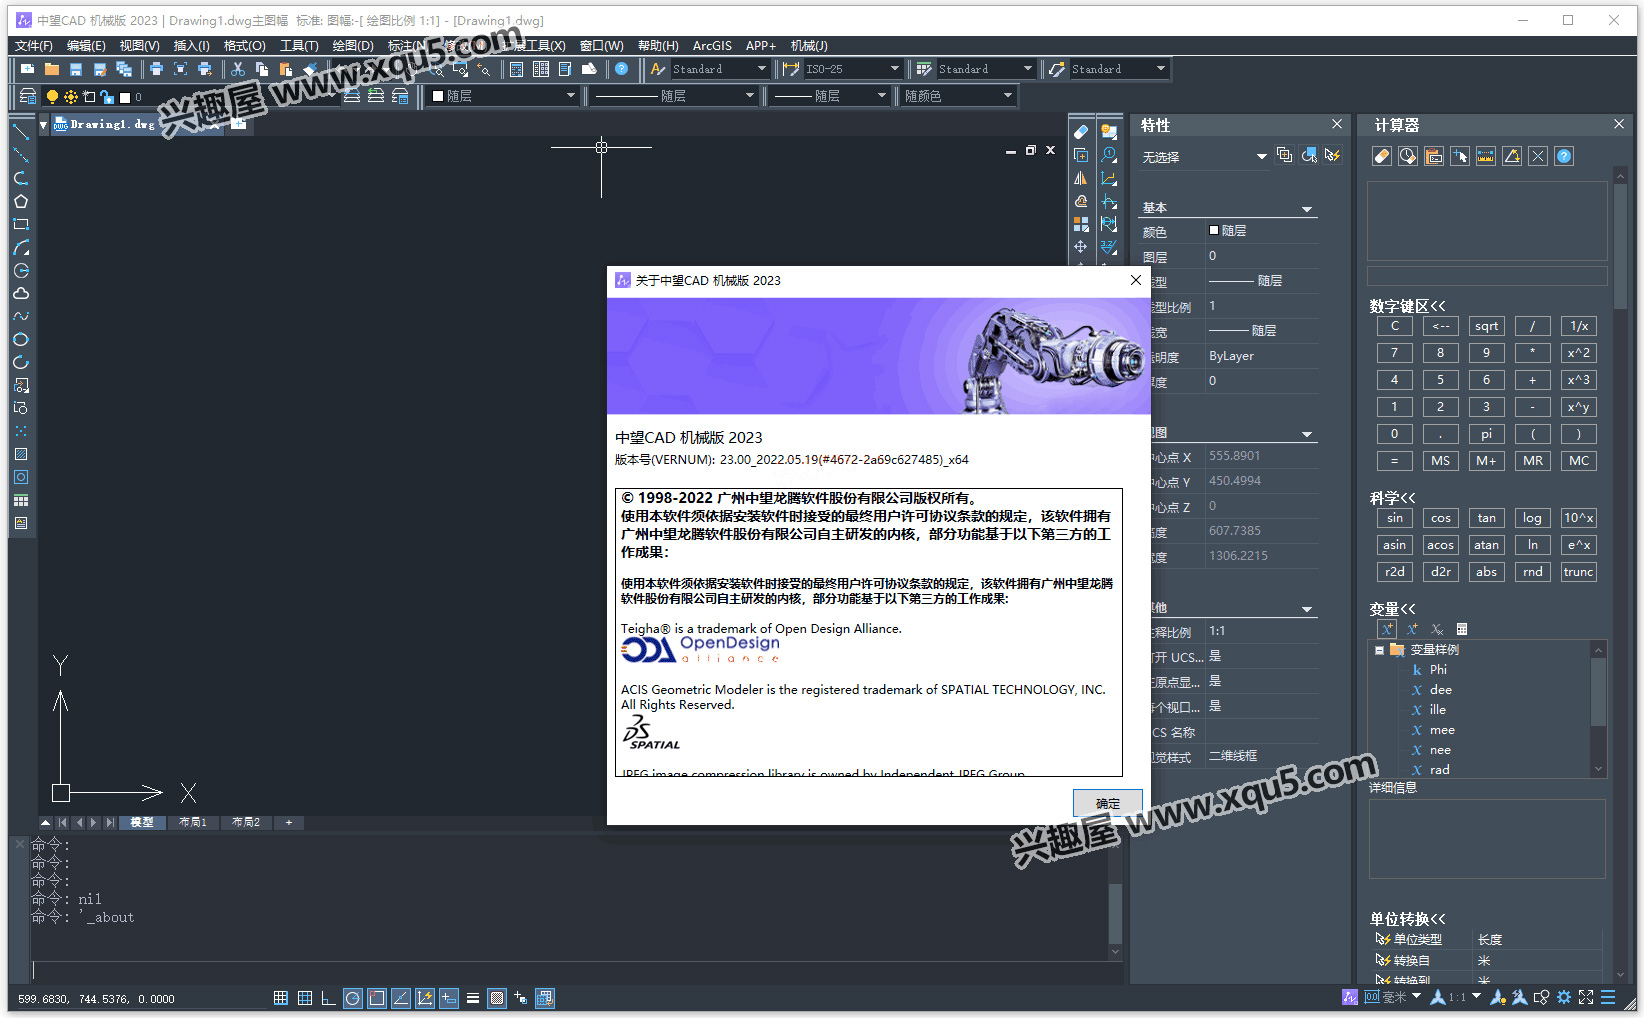The height and width of the screenshot is (1018, 1644).
Task: Select the Spline tool in left toolbar
Action: click(21, 316)
